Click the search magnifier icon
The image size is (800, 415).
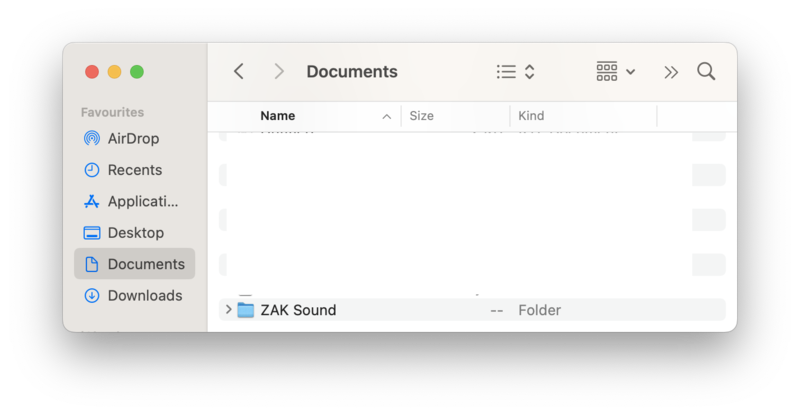706,71
